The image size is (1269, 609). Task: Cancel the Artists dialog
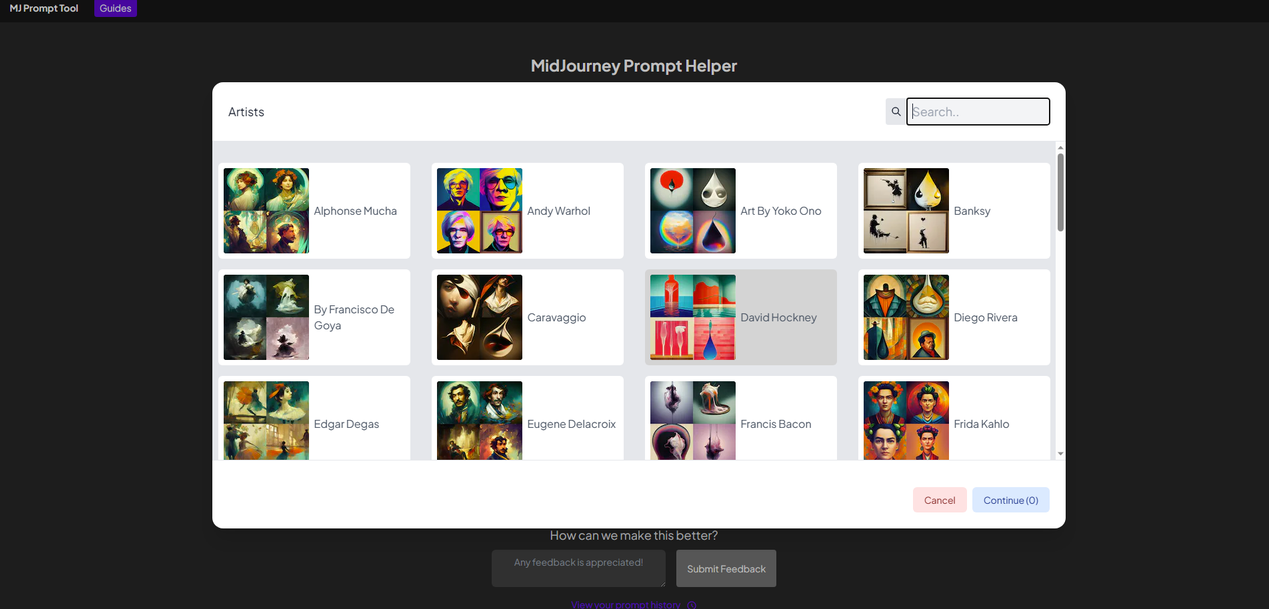(x=940, y=500)
